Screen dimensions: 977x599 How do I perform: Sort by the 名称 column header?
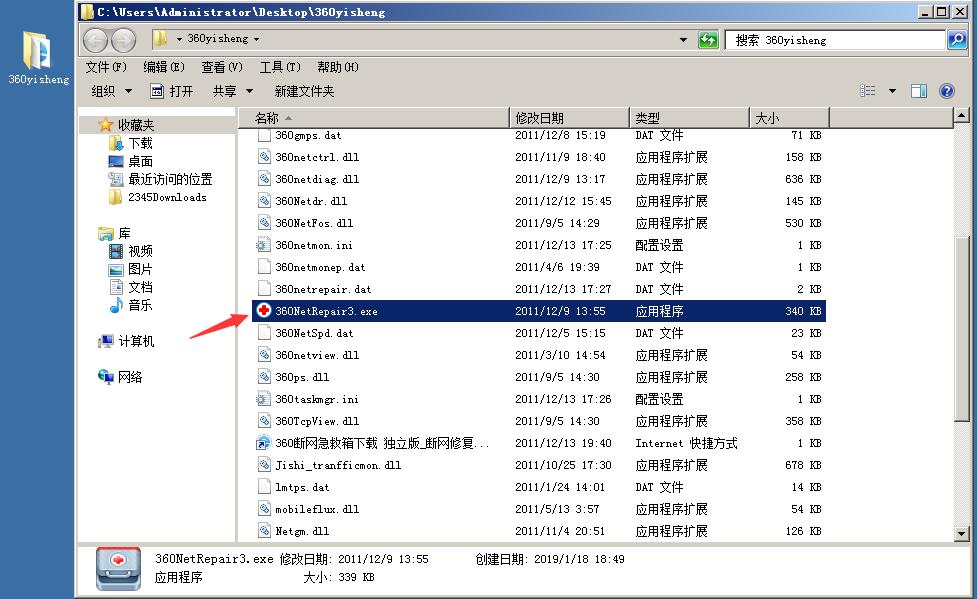click(x=374, y=118)
